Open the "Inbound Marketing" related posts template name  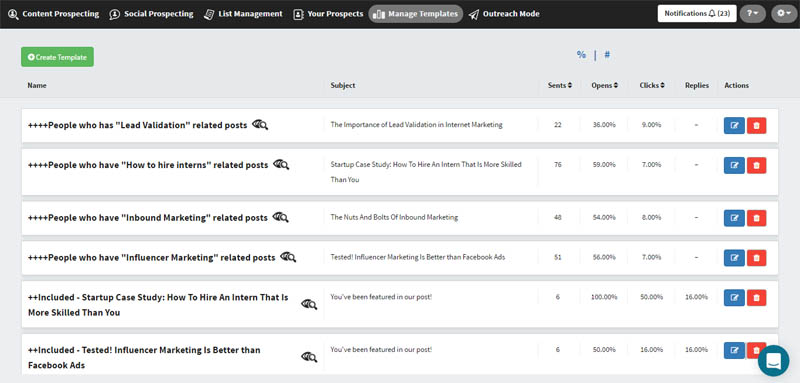(147, 218)
